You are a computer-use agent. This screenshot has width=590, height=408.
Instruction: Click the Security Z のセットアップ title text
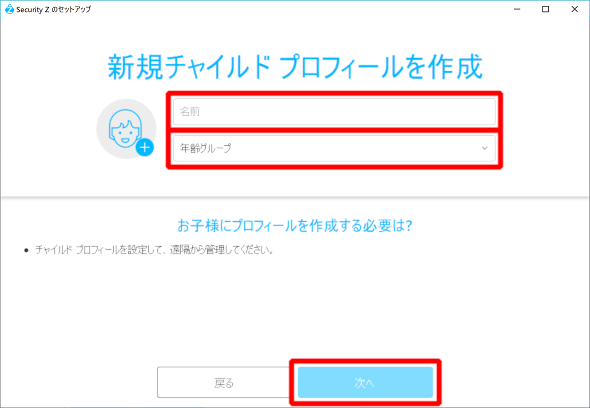(x=53, y=9)
